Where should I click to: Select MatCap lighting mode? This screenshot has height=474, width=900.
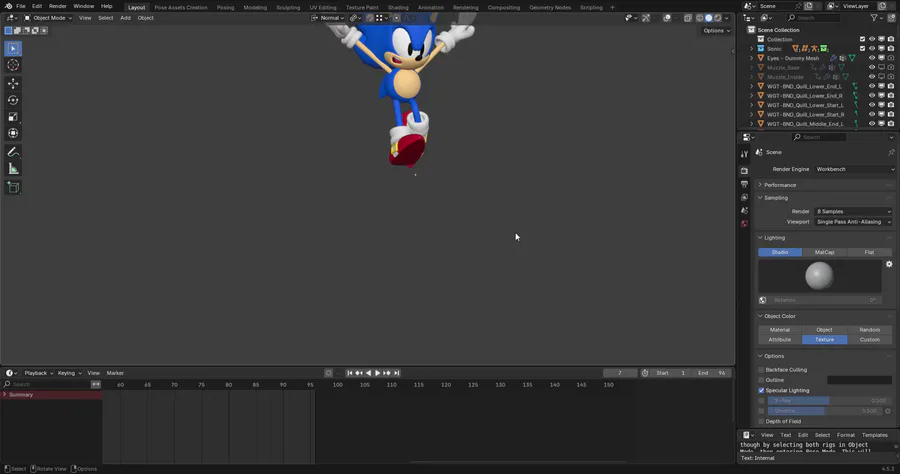(x=824, y=252)
